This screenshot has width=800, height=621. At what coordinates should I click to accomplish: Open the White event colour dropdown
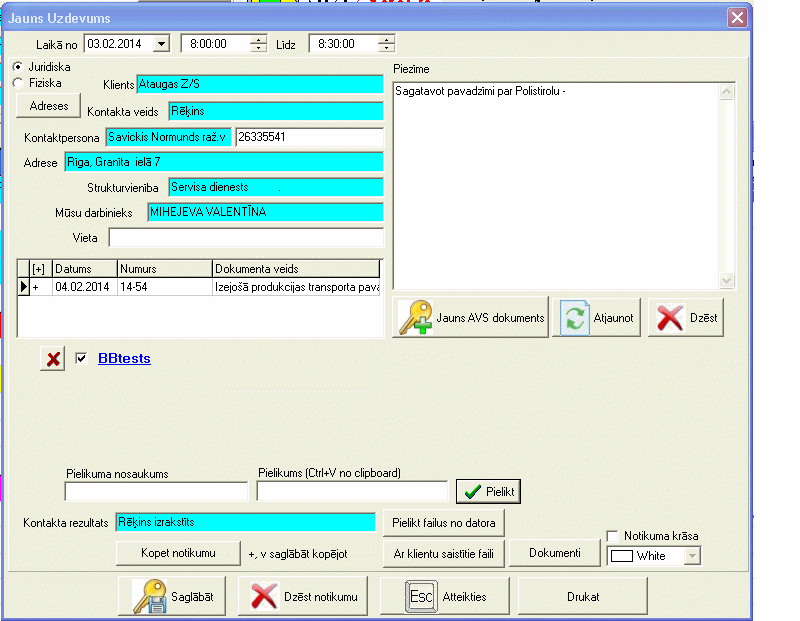coord(692,556)
